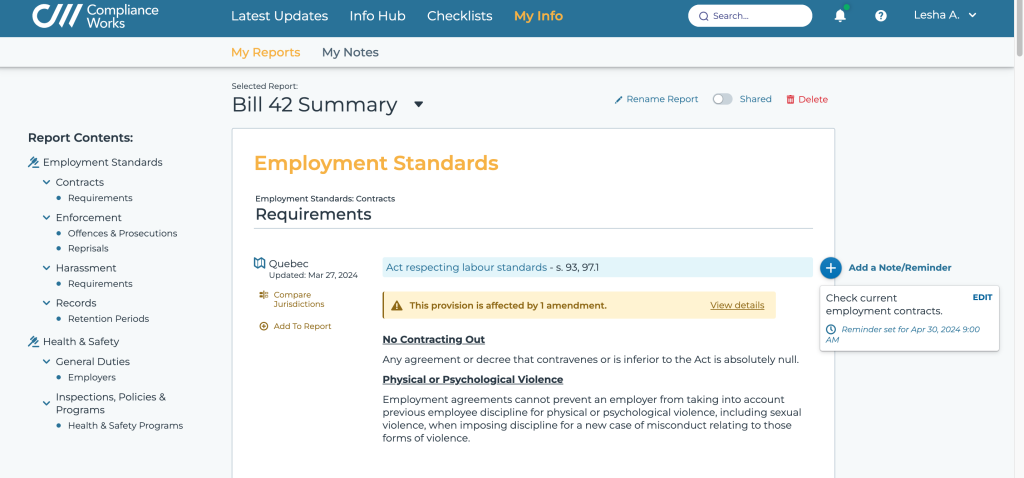The image size is (1024, 478).
Task: Open Requirements under Harassment
Action: 100,283
